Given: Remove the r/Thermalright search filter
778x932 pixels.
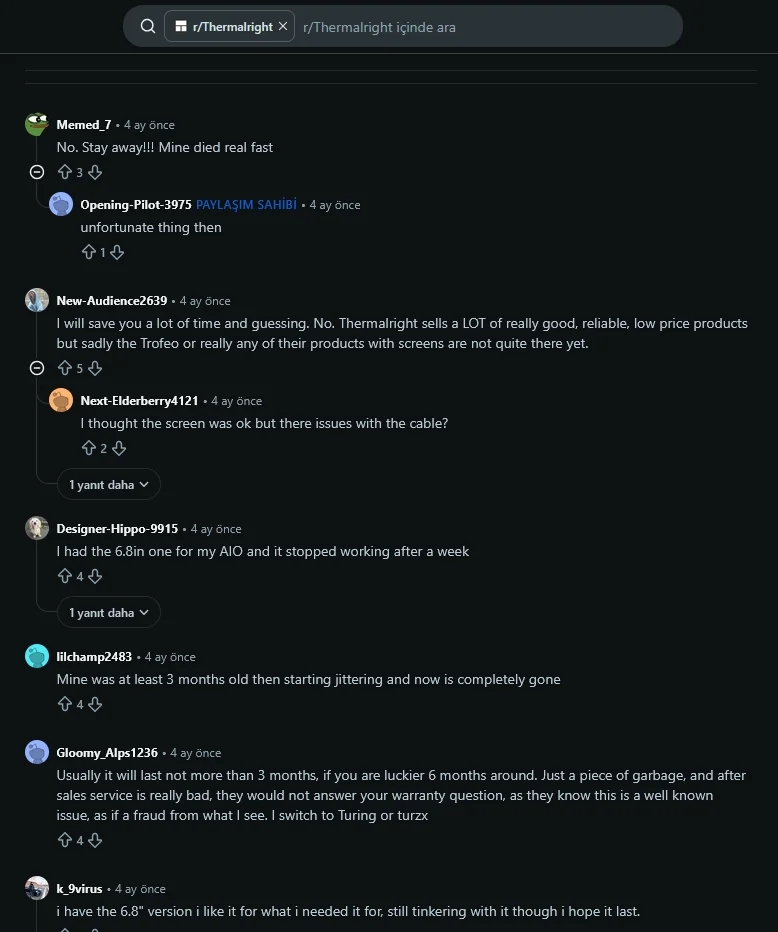Looking at the screenshot, I should [x=283, y=26].
